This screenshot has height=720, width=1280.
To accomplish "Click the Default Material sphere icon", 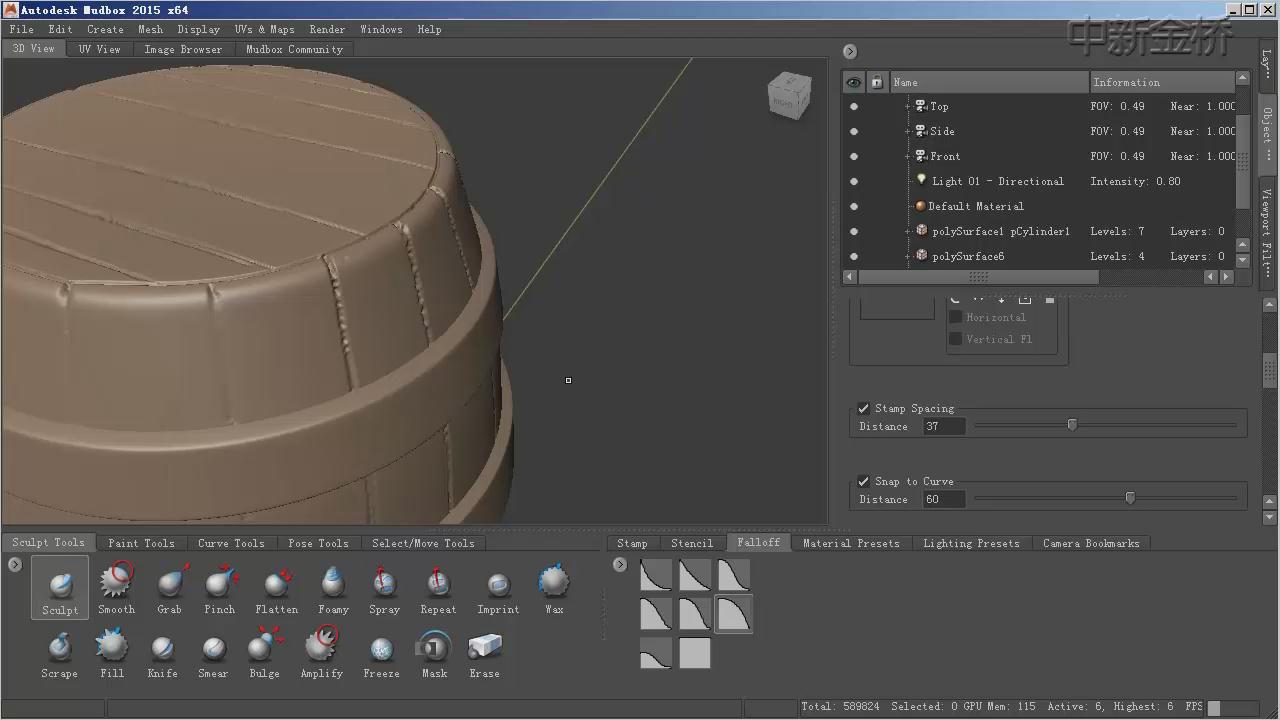I will click(x=920, y=206).
